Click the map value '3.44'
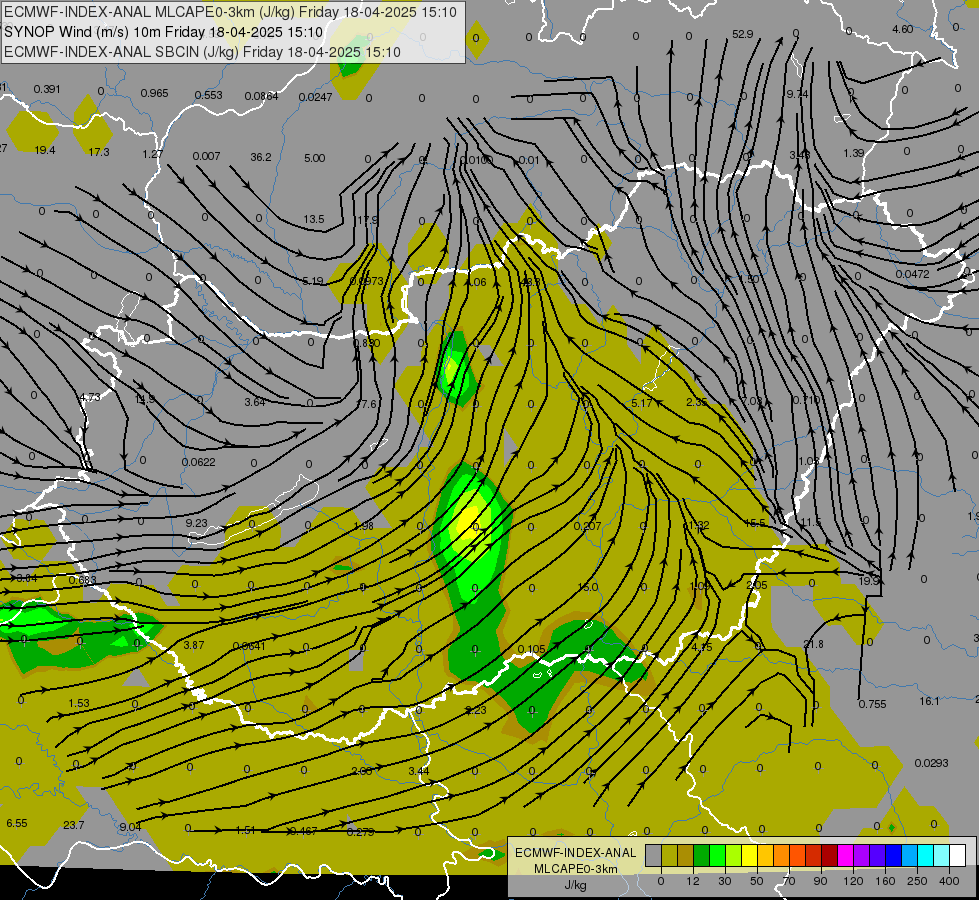 [x=419, y=771]
